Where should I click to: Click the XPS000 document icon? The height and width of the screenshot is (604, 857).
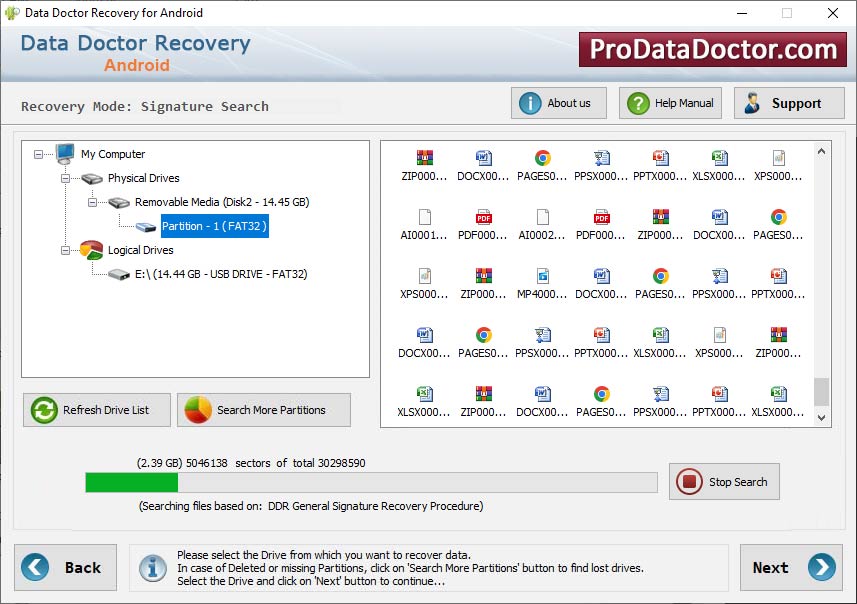[x=779, y=160]
